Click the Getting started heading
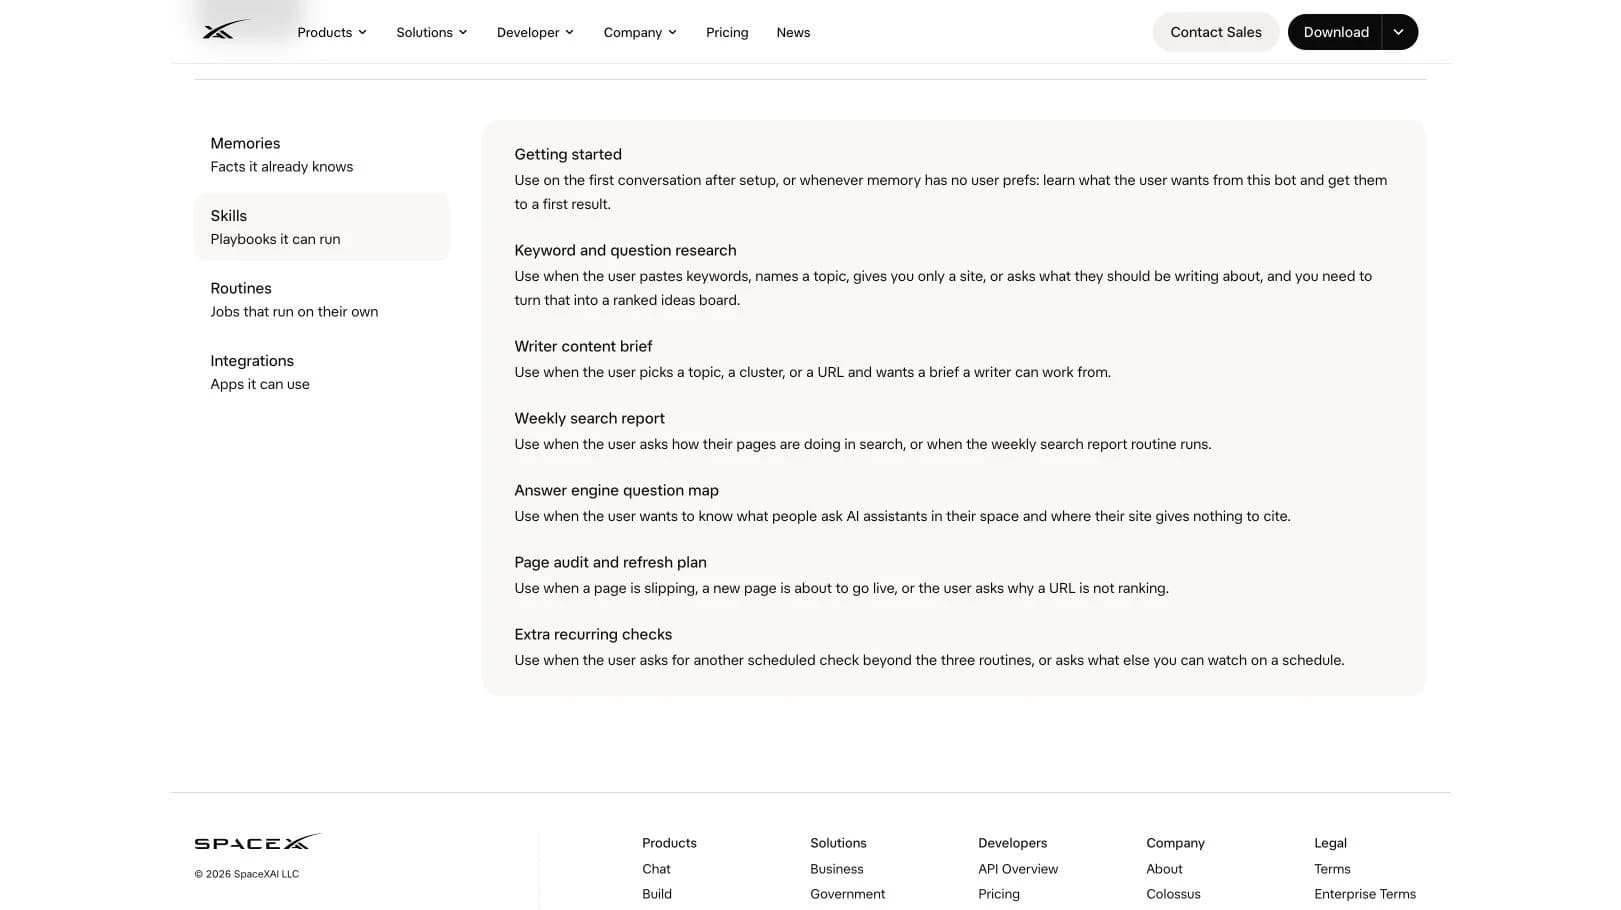The width and height of the screenshot is (1621, 910). click(x=568, y=154)
